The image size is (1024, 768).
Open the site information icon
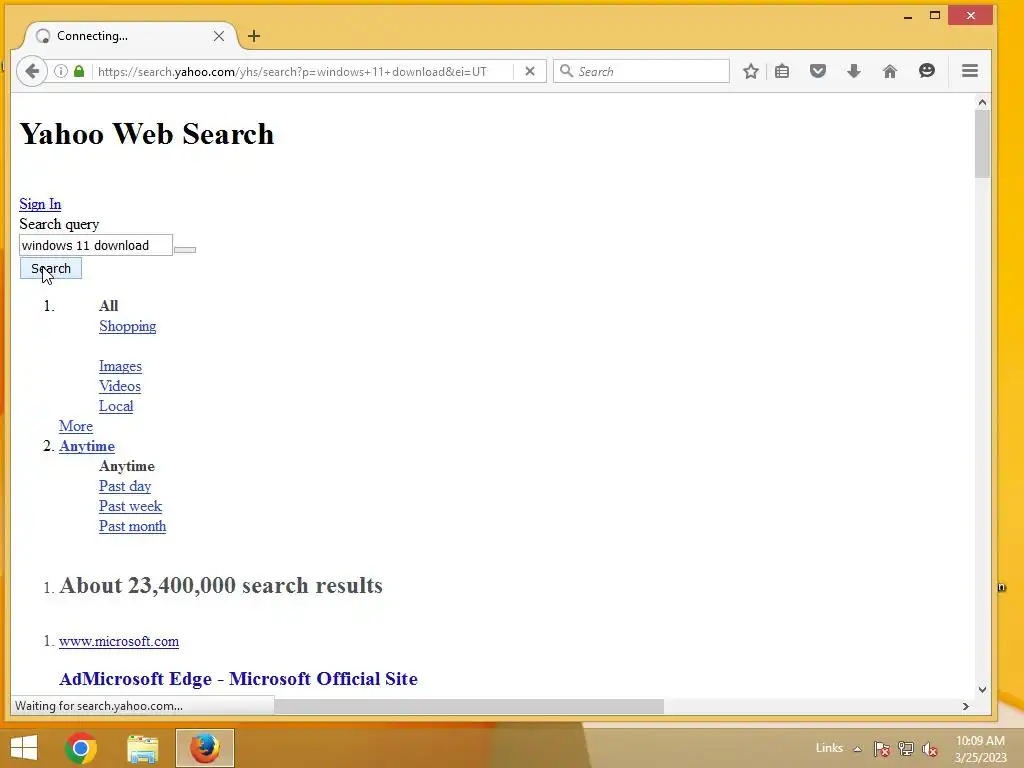coord(60,71)
